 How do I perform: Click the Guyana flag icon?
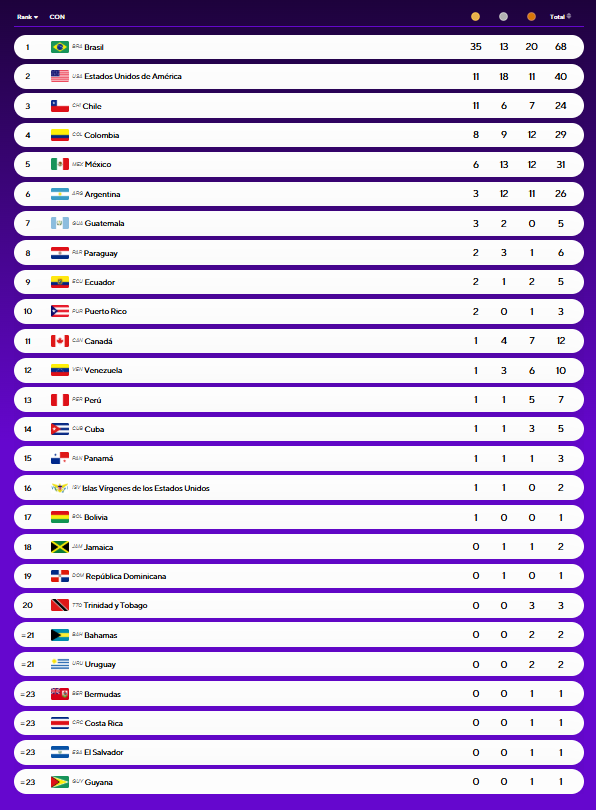tap(60, 782)
